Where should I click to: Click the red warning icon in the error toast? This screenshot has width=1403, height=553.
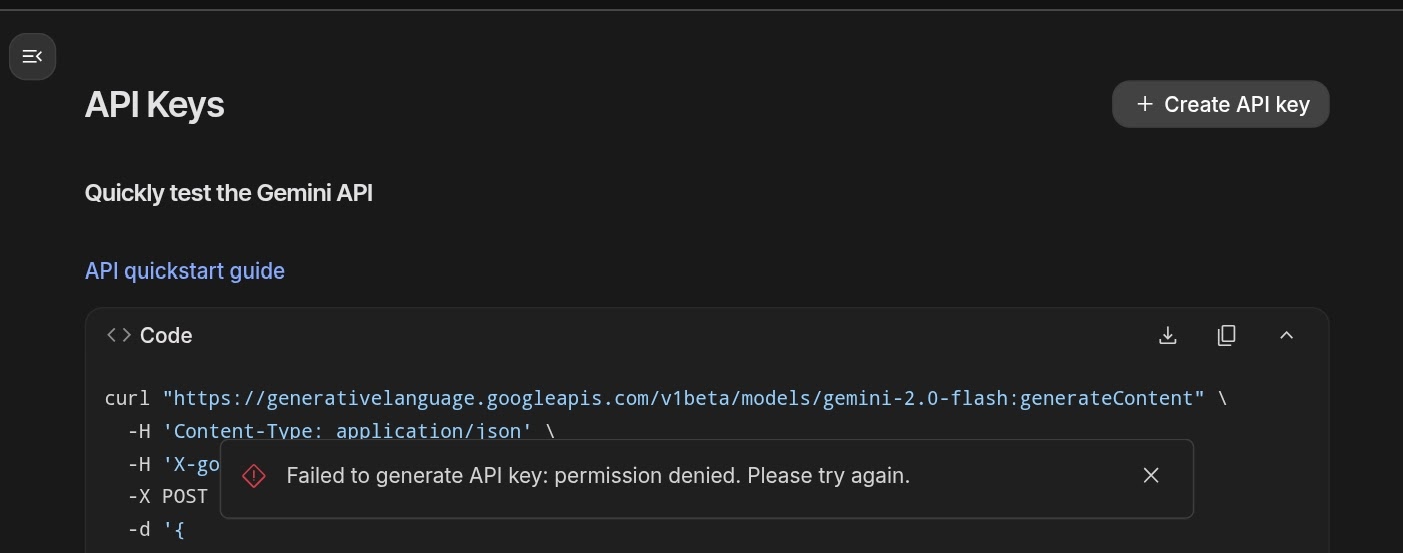(x=254, y=476)
